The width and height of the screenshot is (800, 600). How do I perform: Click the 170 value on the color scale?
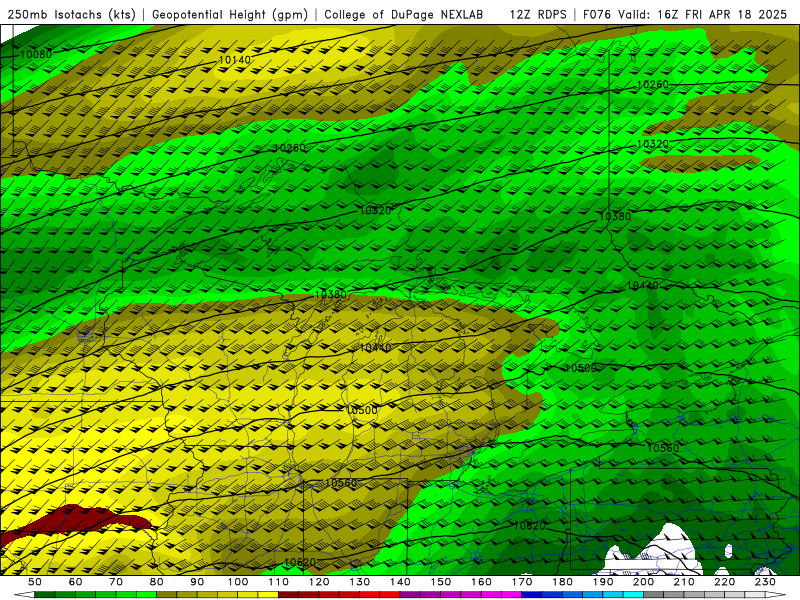[521, 582]
